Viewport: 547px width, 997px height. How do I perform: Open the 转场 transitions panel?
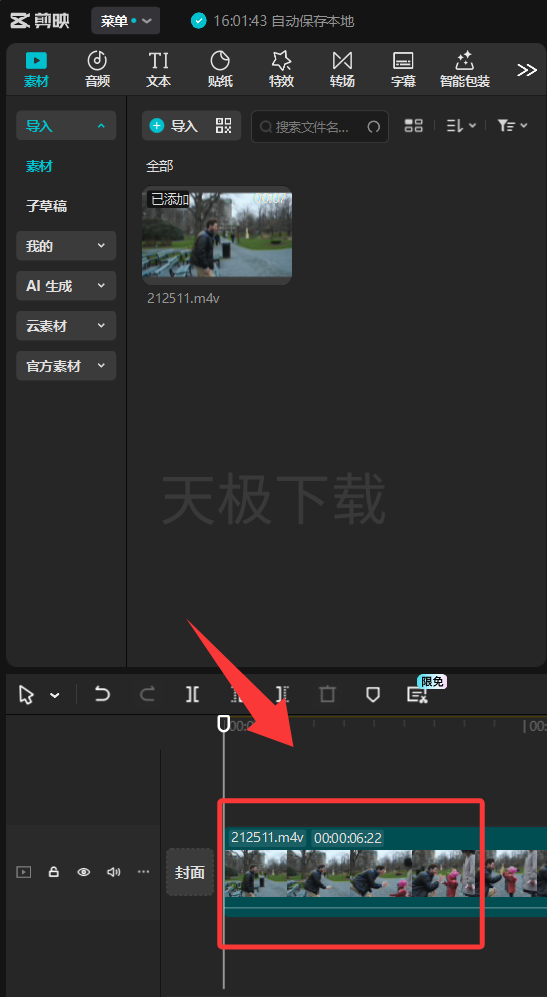coord(342,69)
